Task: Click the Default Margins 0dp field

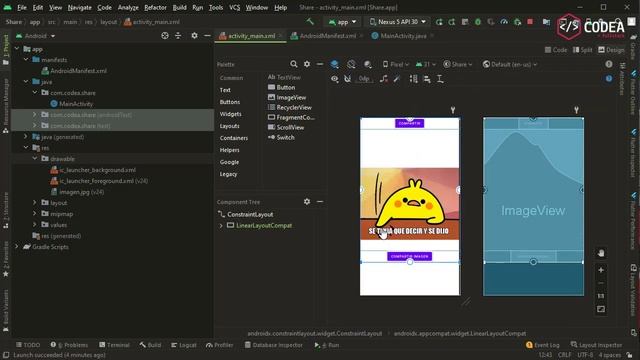Action: click(364, 79)
